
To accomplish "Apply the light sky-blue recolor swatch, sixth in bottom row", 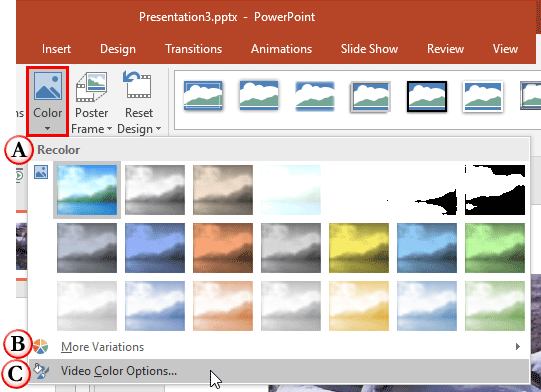I will pyautogui.click(x=427, y=306).
